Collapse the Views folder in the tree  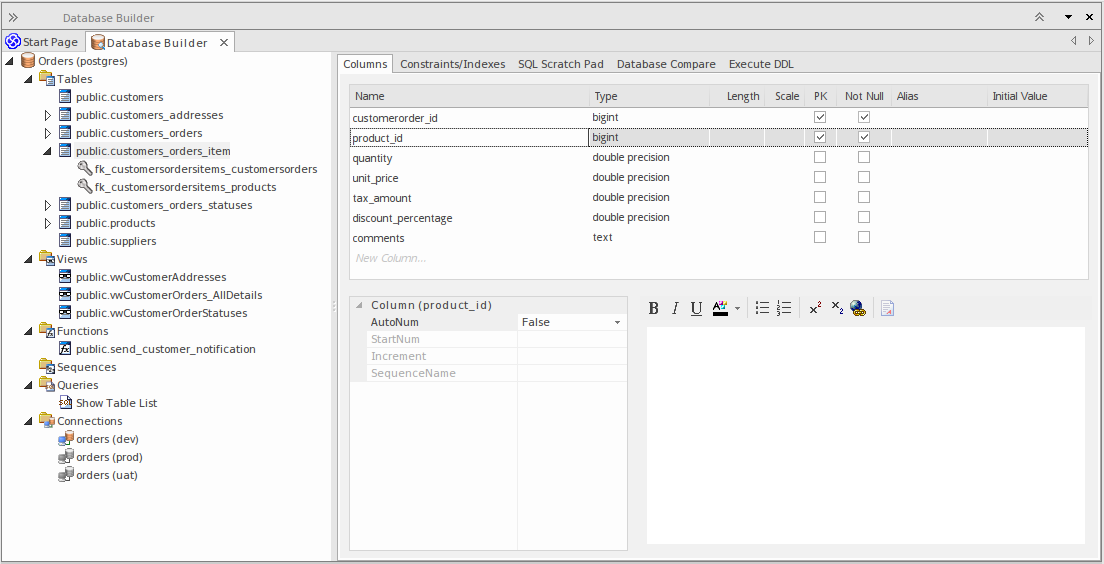(x=28, y=260)
